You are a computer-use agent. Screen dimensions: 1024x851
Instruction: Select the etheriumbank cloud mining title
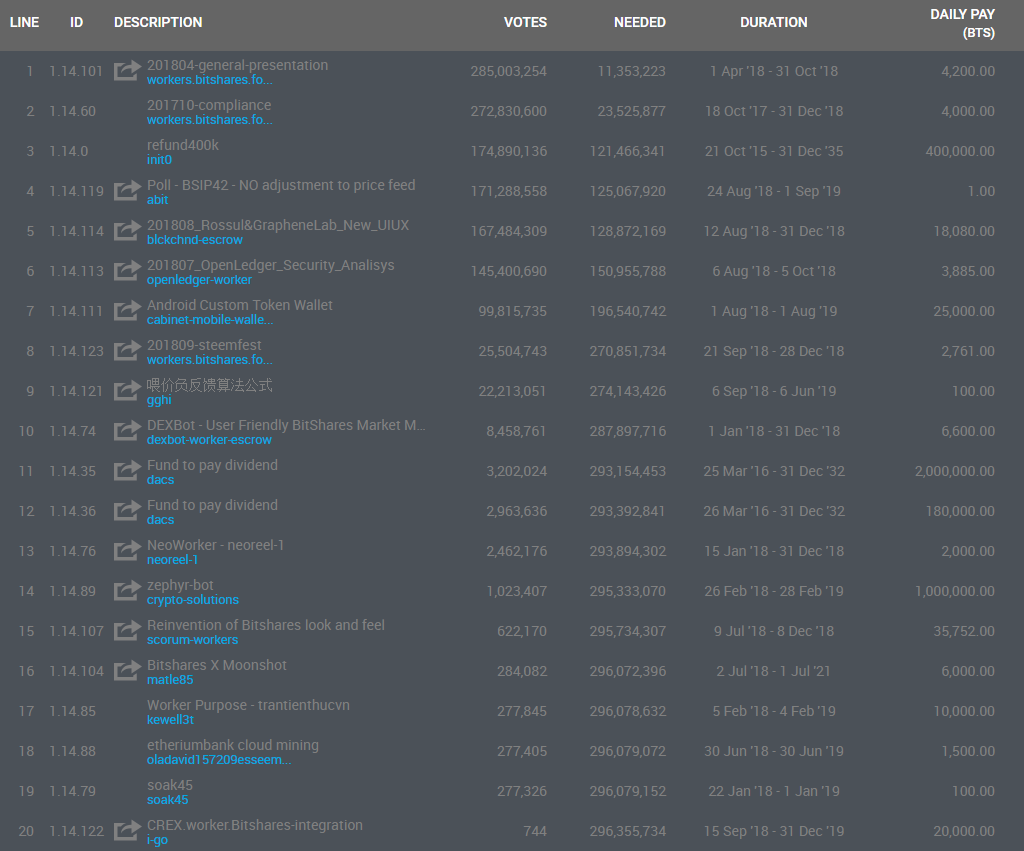coord(232,745)
